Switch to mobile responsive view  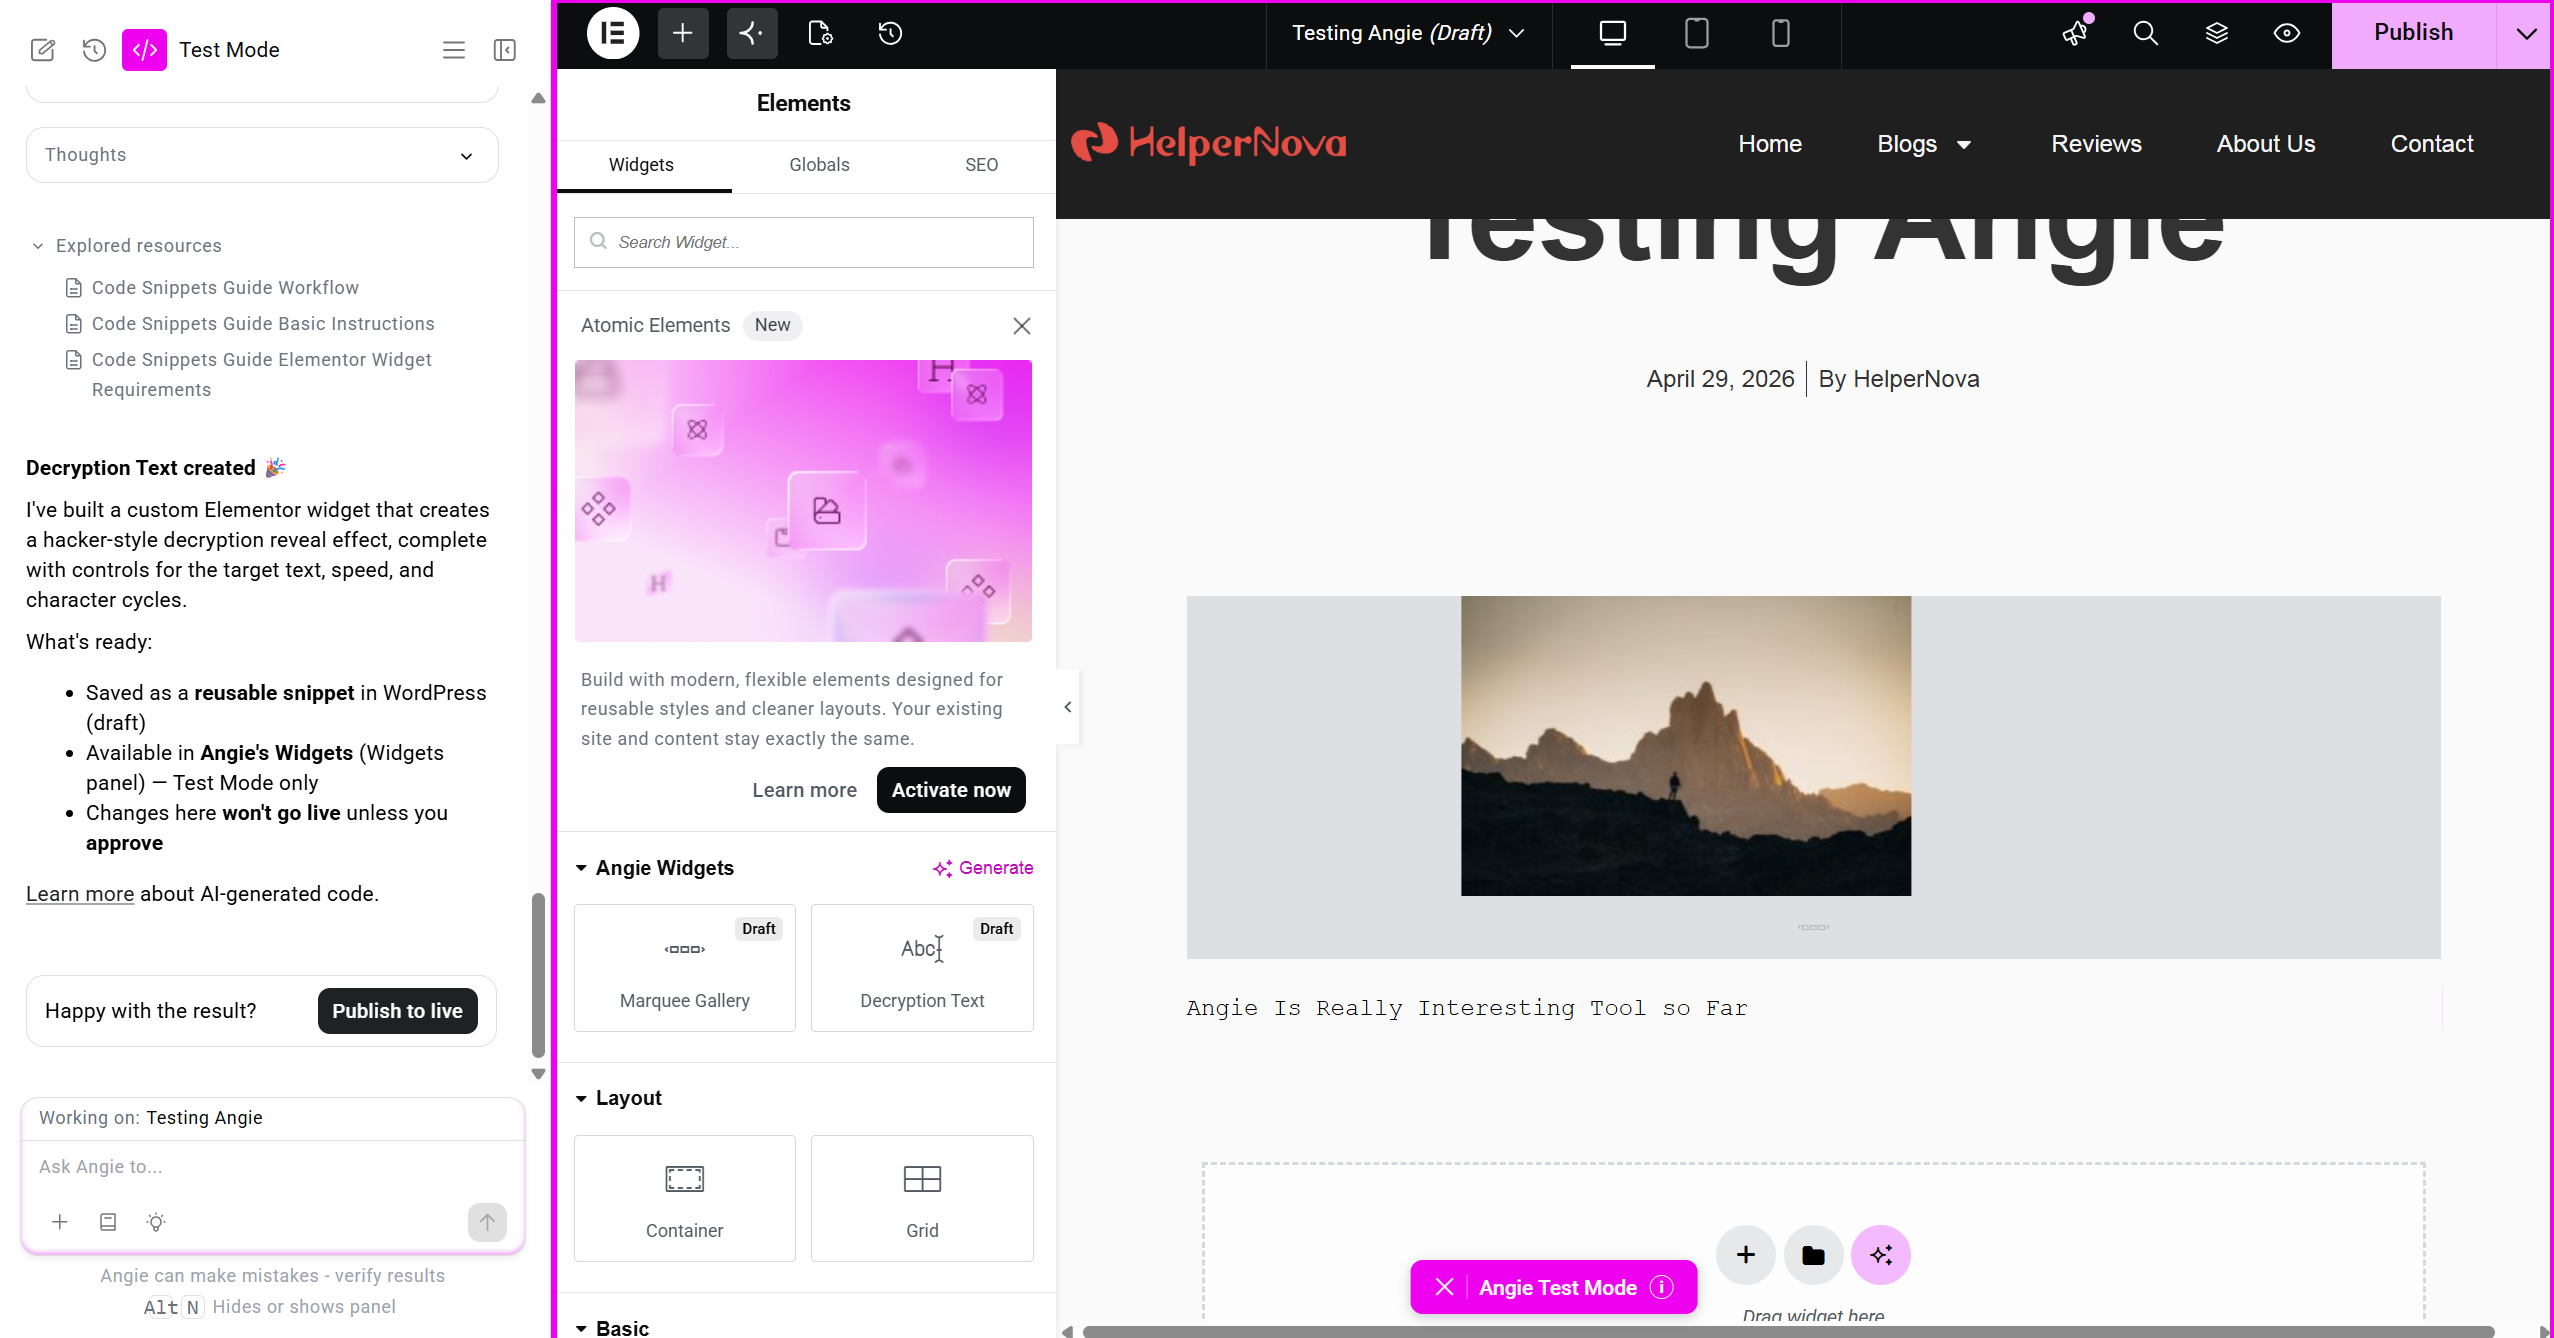[x=1780, y=33]
